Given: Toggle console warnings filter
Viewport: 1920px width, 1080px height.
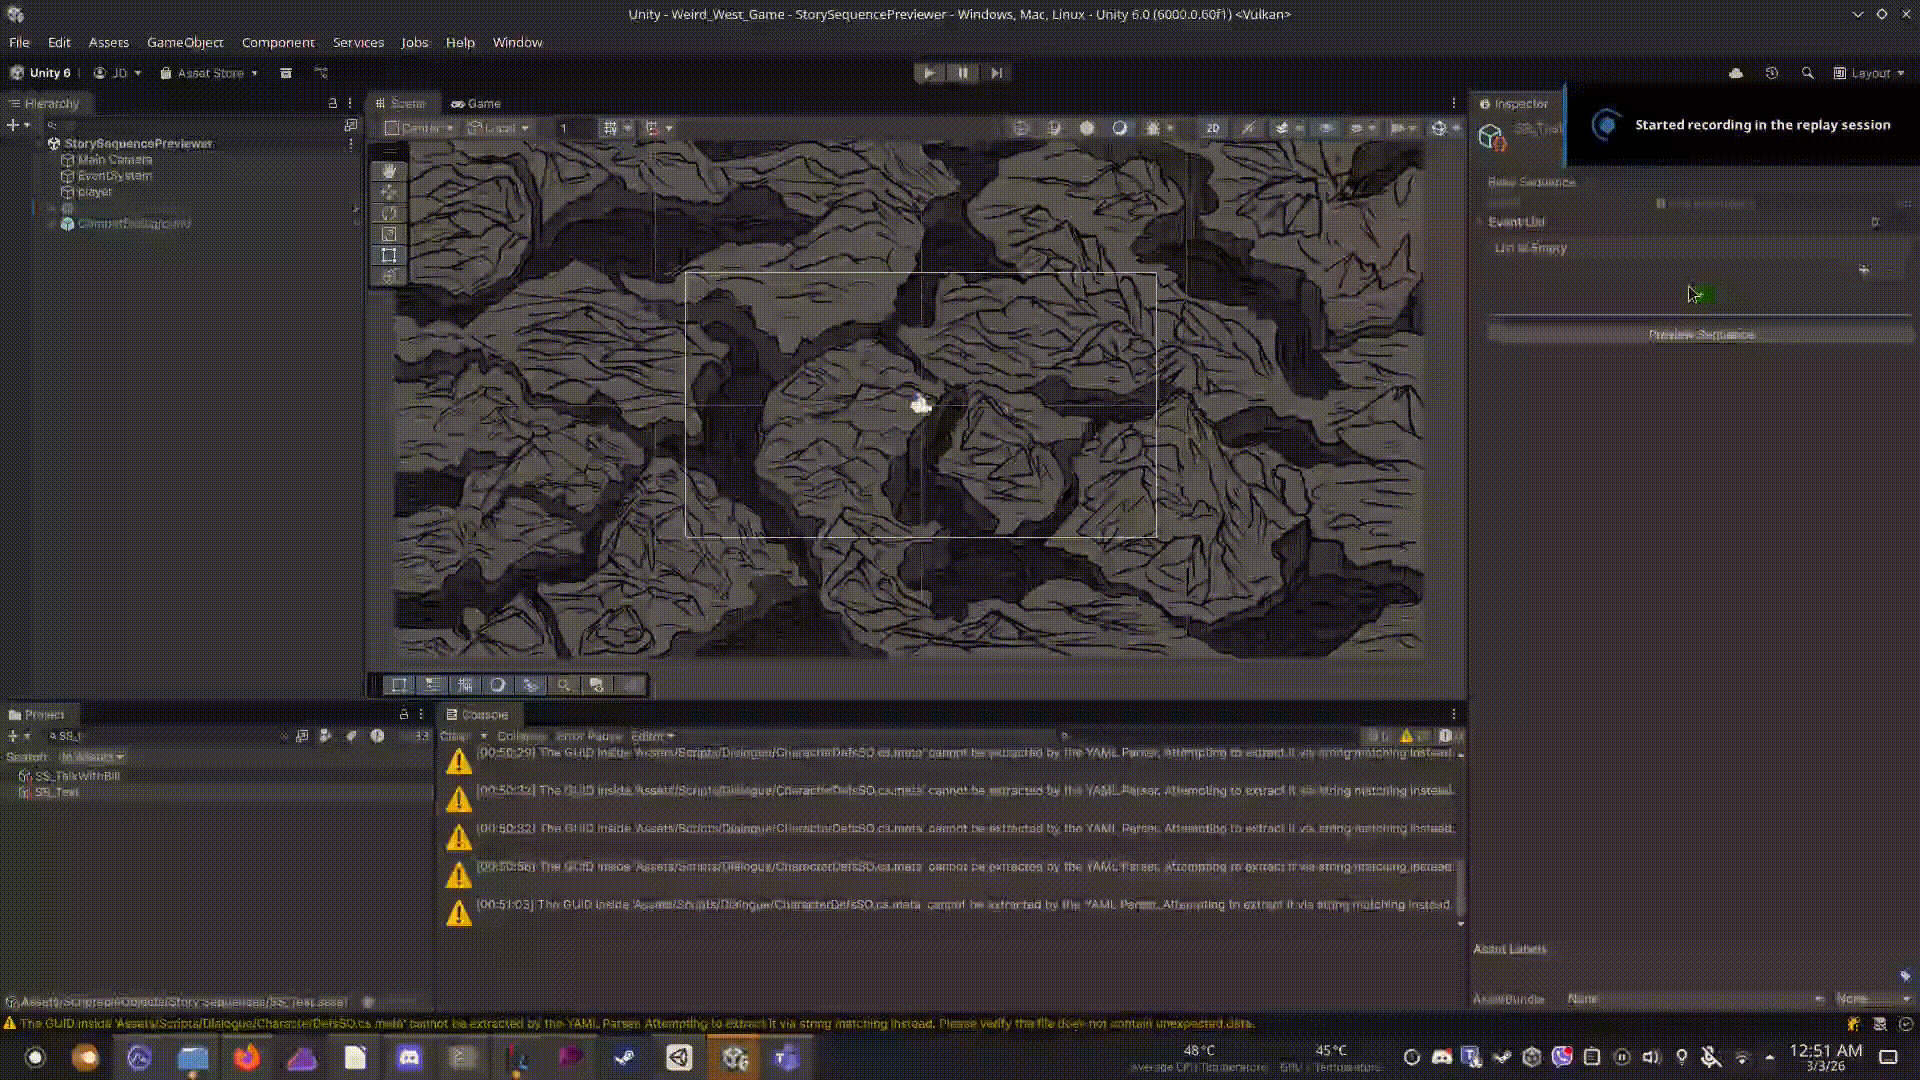Looking at the screenshot, I should pos(1412,736).
